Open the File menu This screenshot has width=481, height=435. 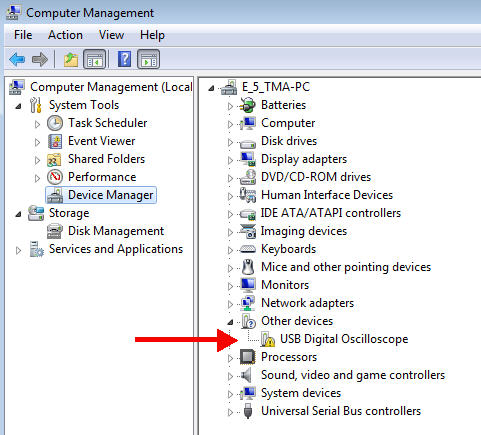pos(23,35)
